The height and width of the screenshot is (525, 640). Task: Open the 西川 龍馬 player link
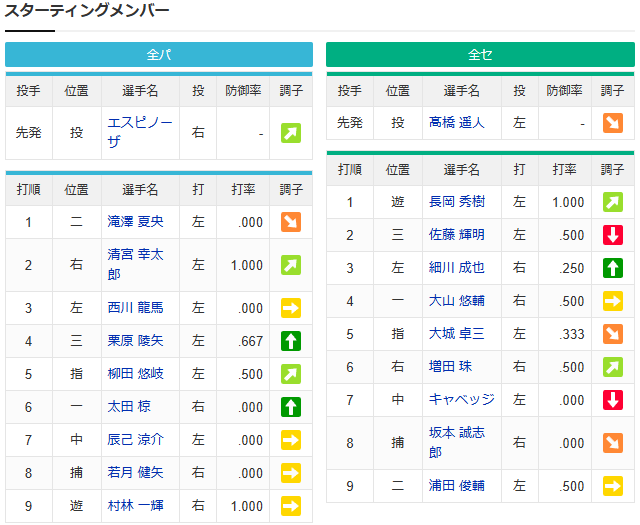point(135,307)
